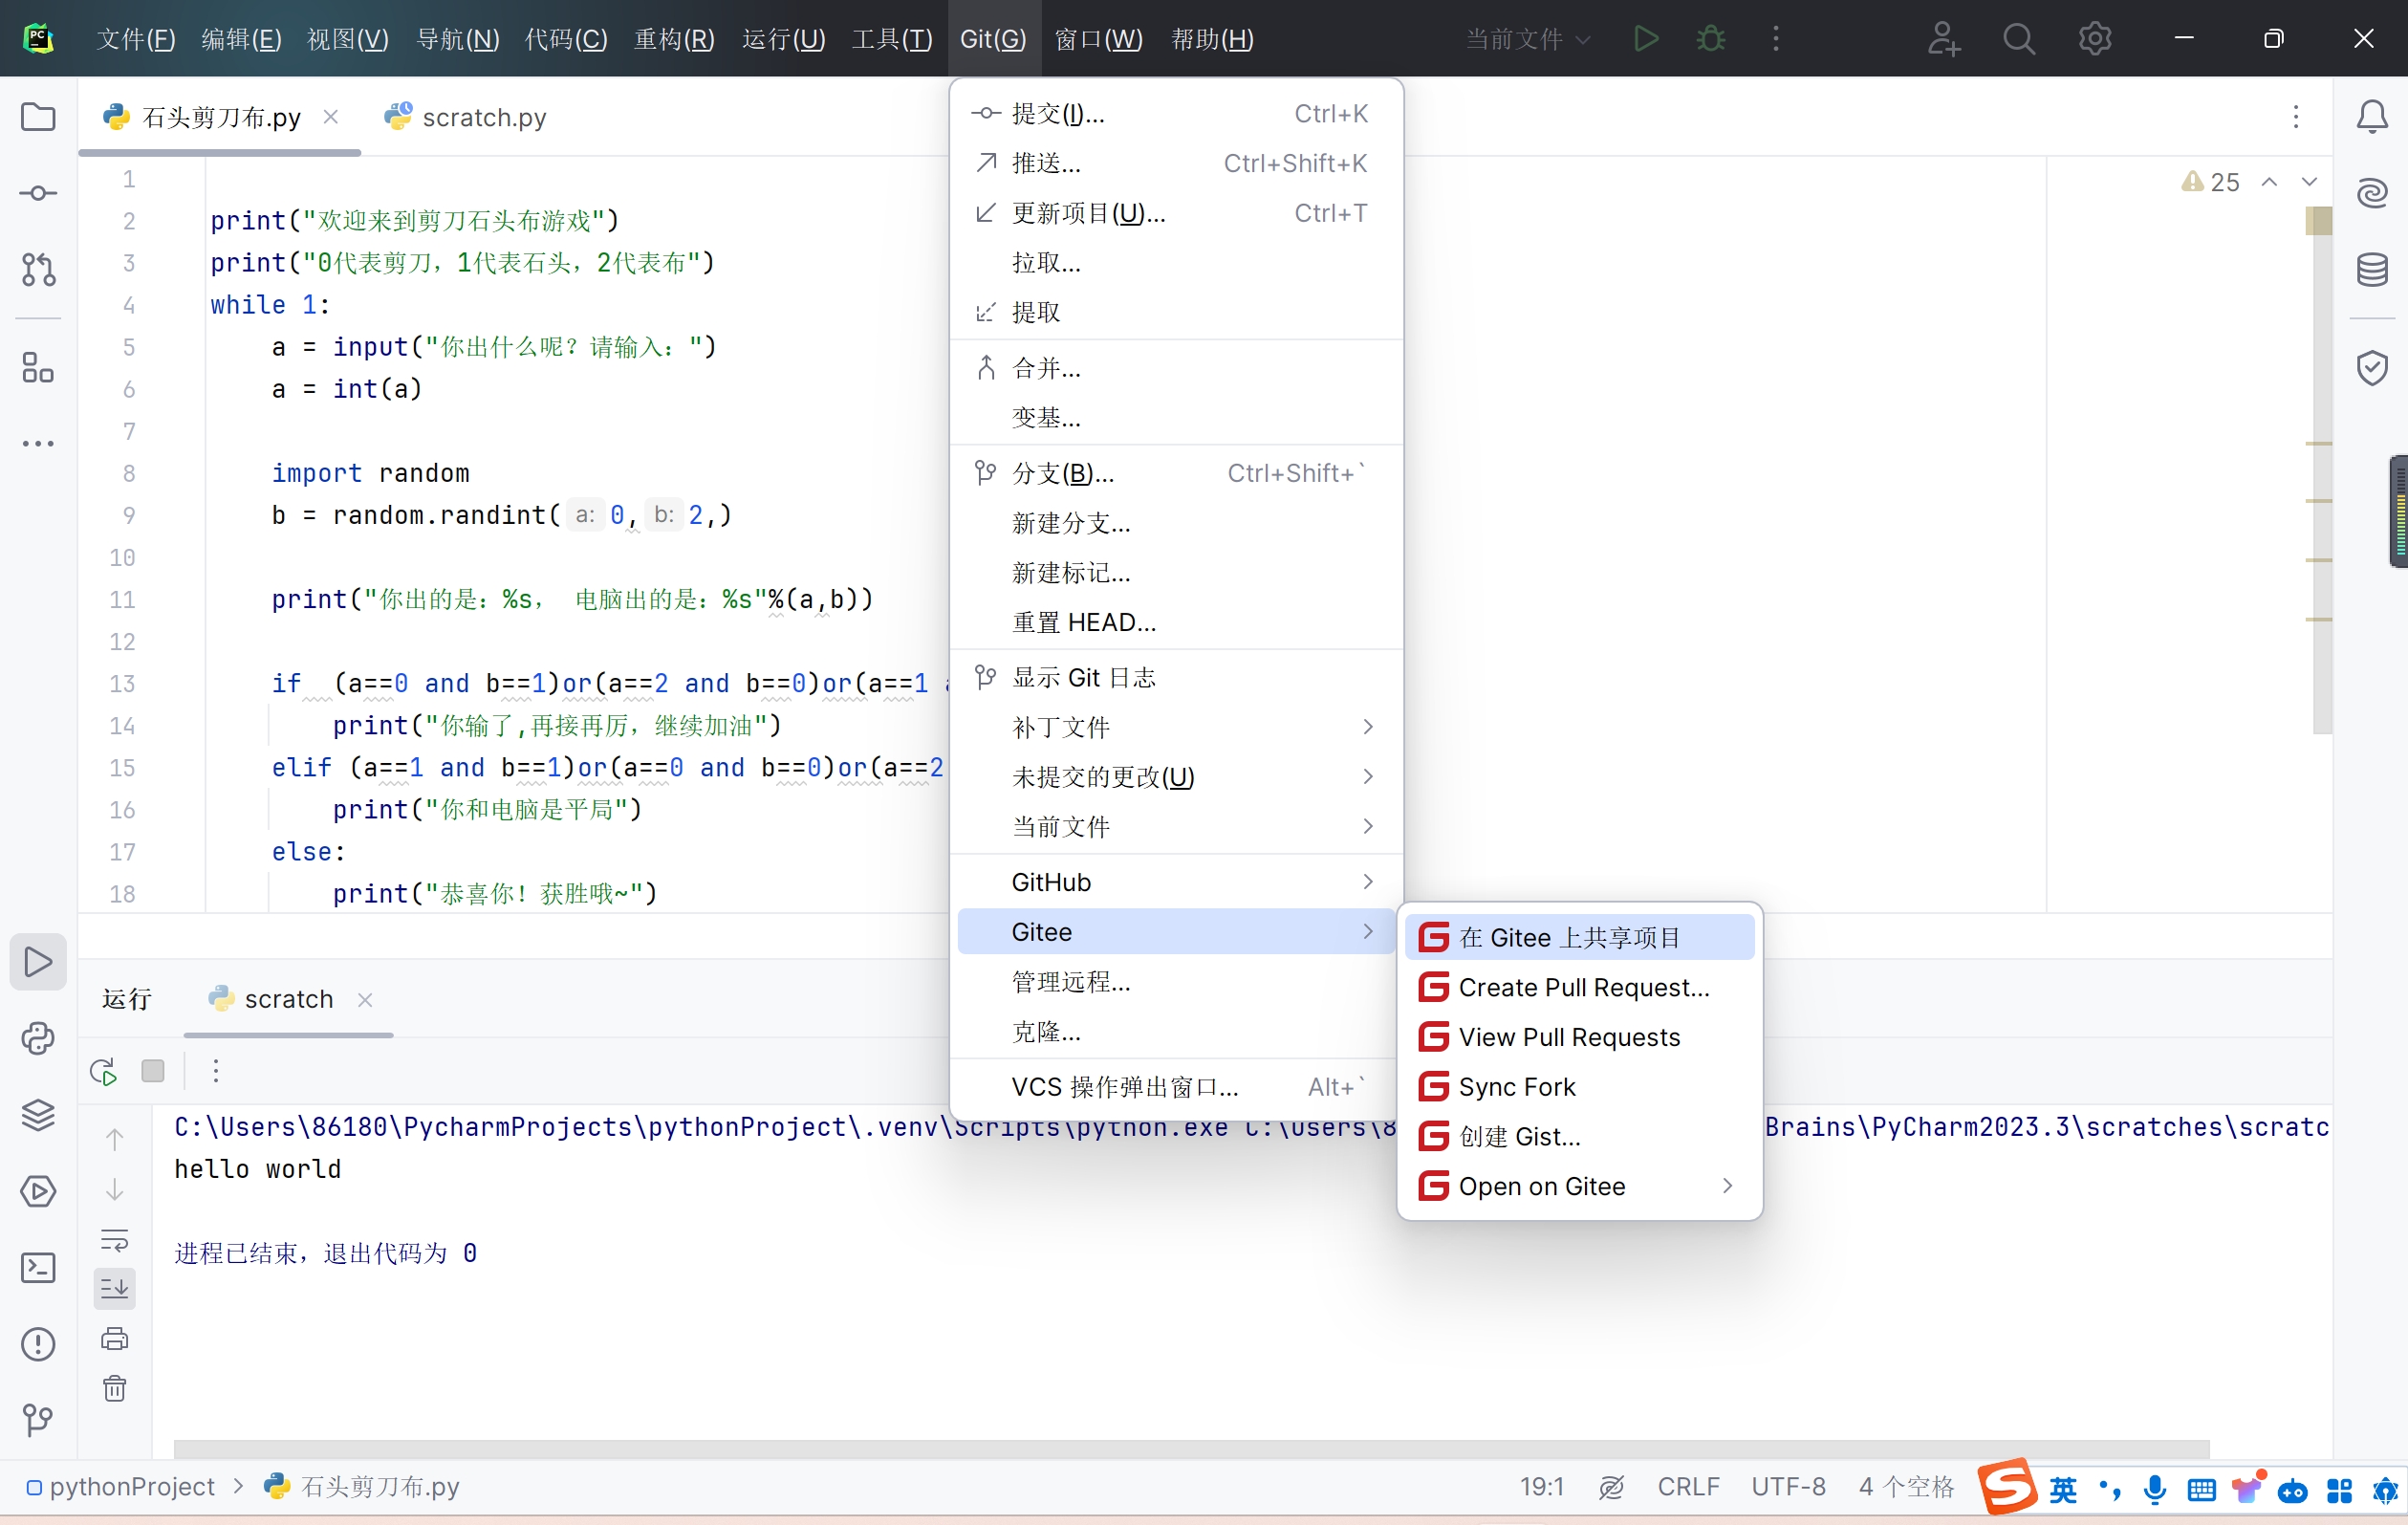Print the console output
Viewport: 2408px width, 1525px height.
(x=115, y=1338)
